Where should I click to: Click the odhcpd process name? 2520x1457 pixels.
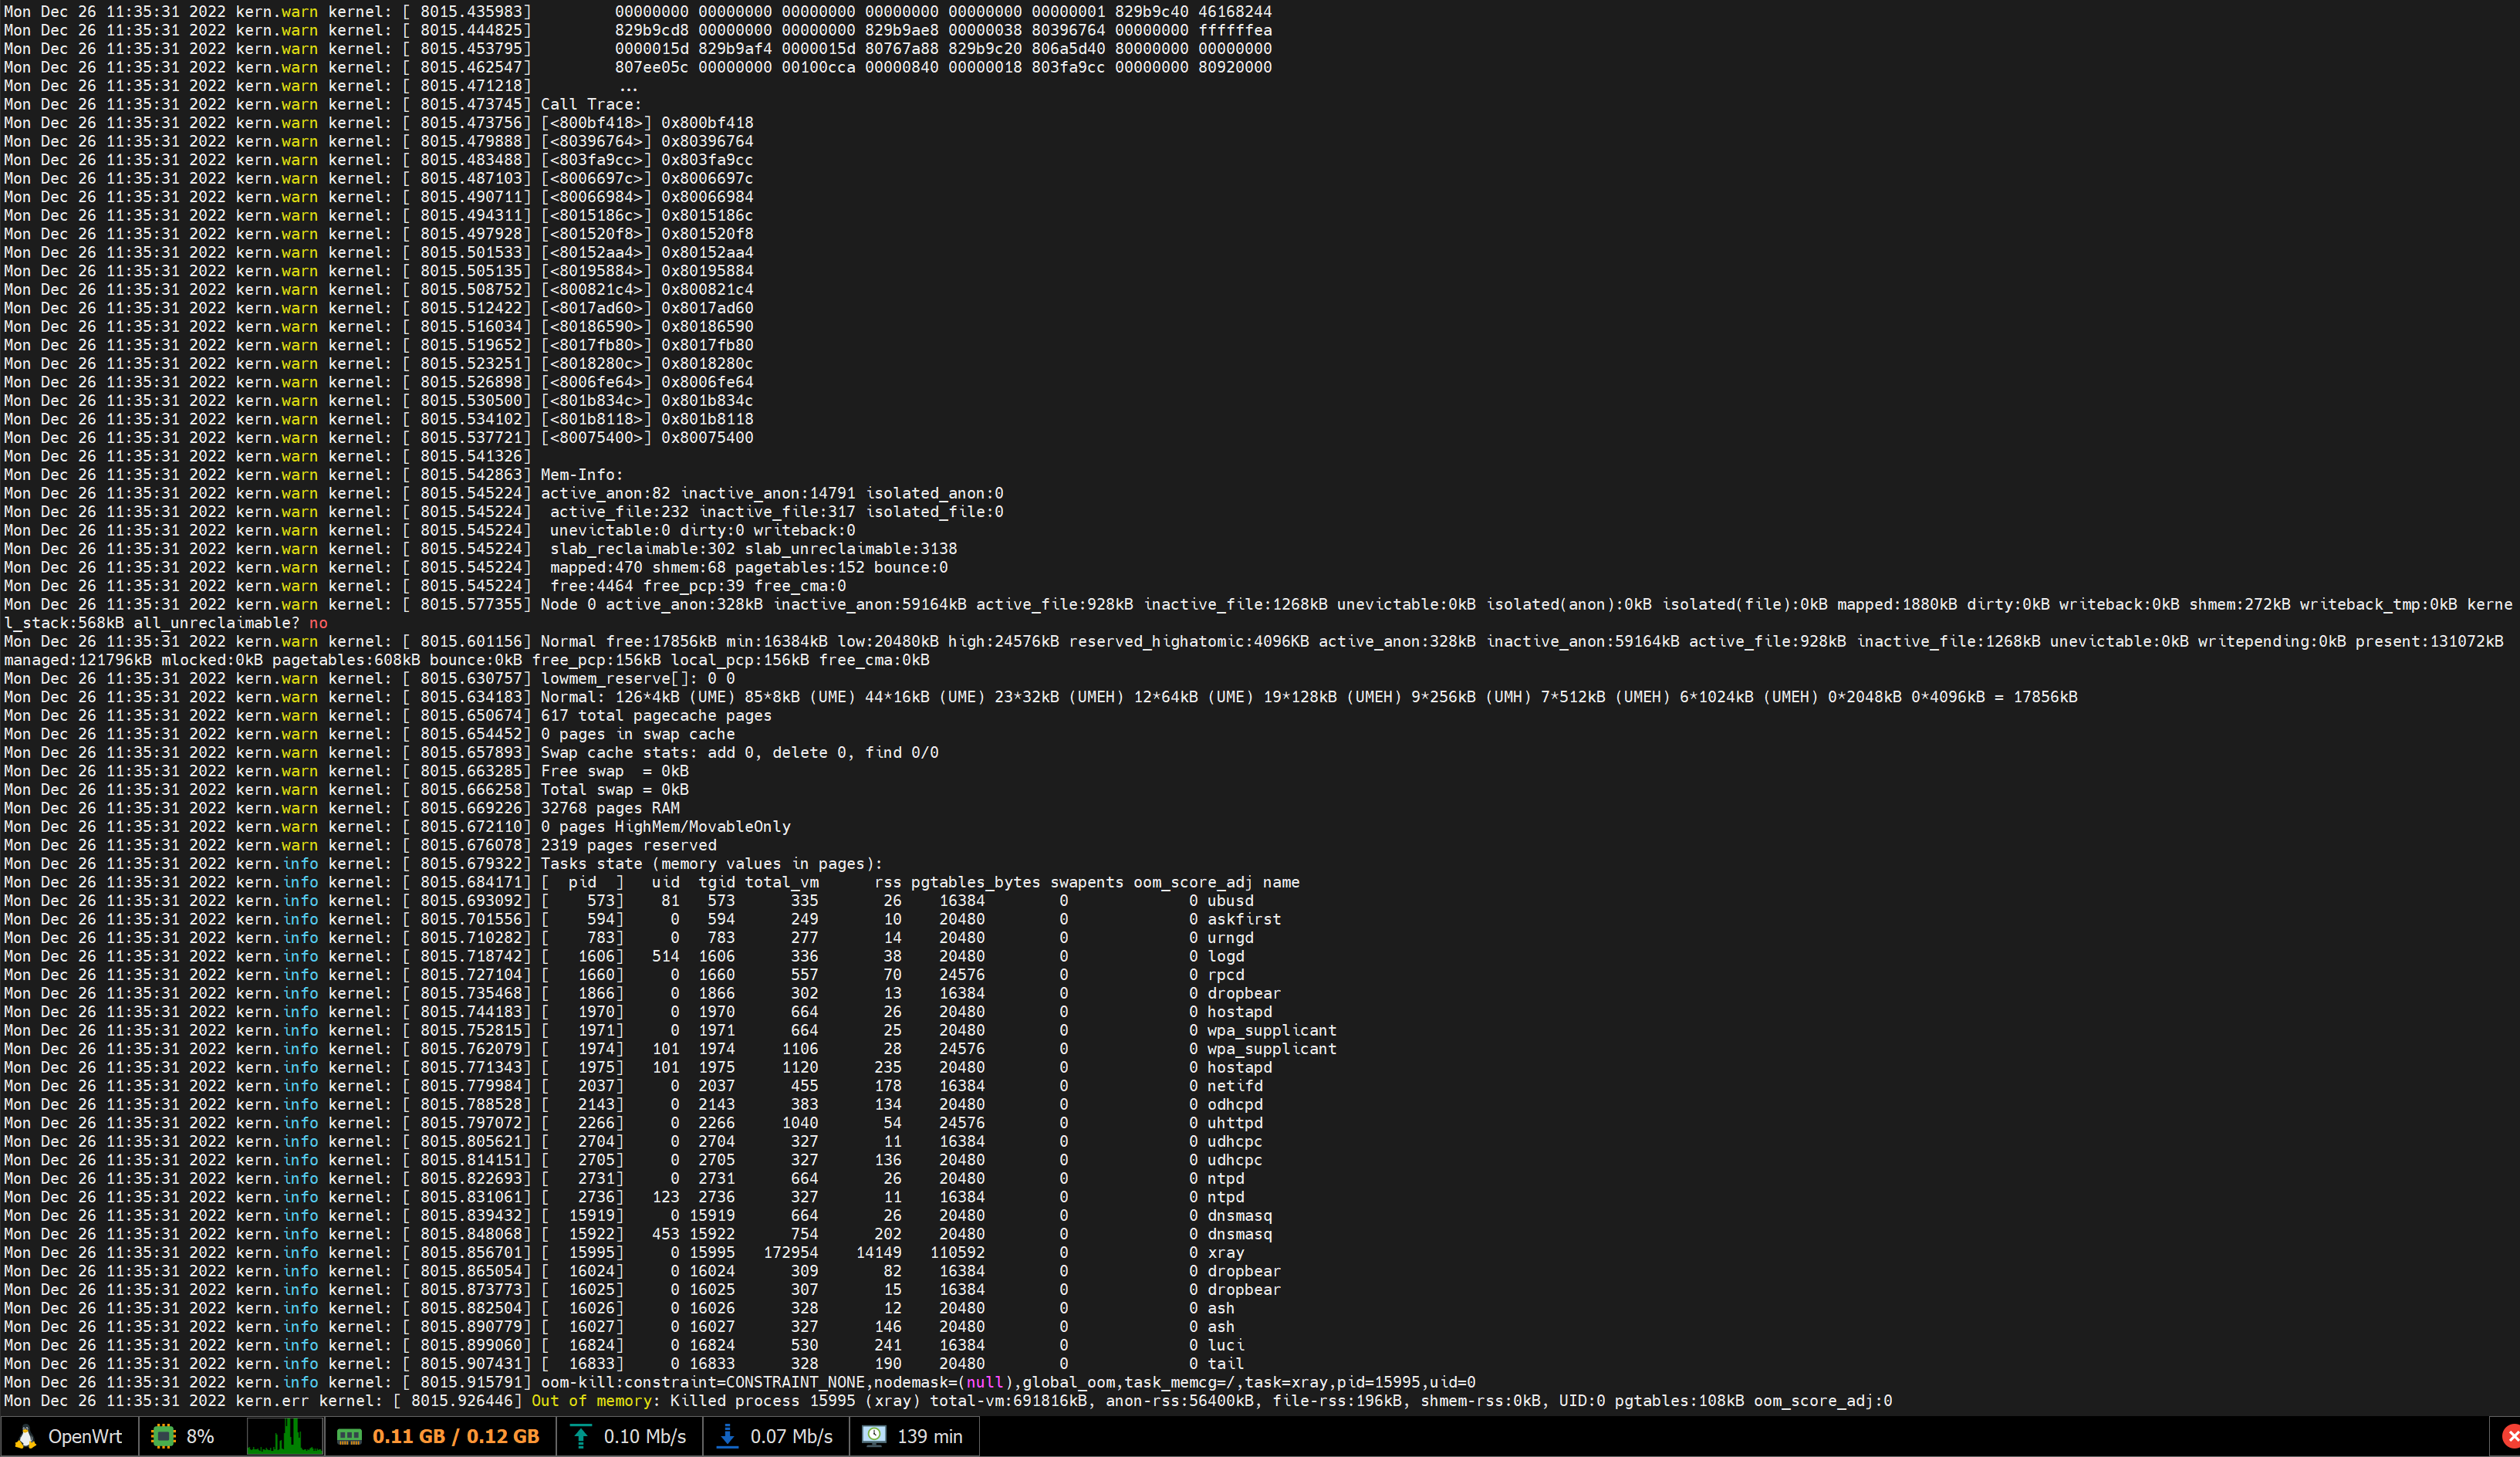click(x=1235, y=1105)
